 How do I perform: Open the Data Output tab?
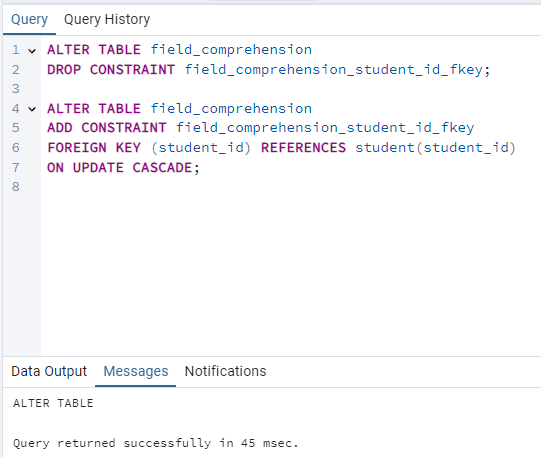49,371
